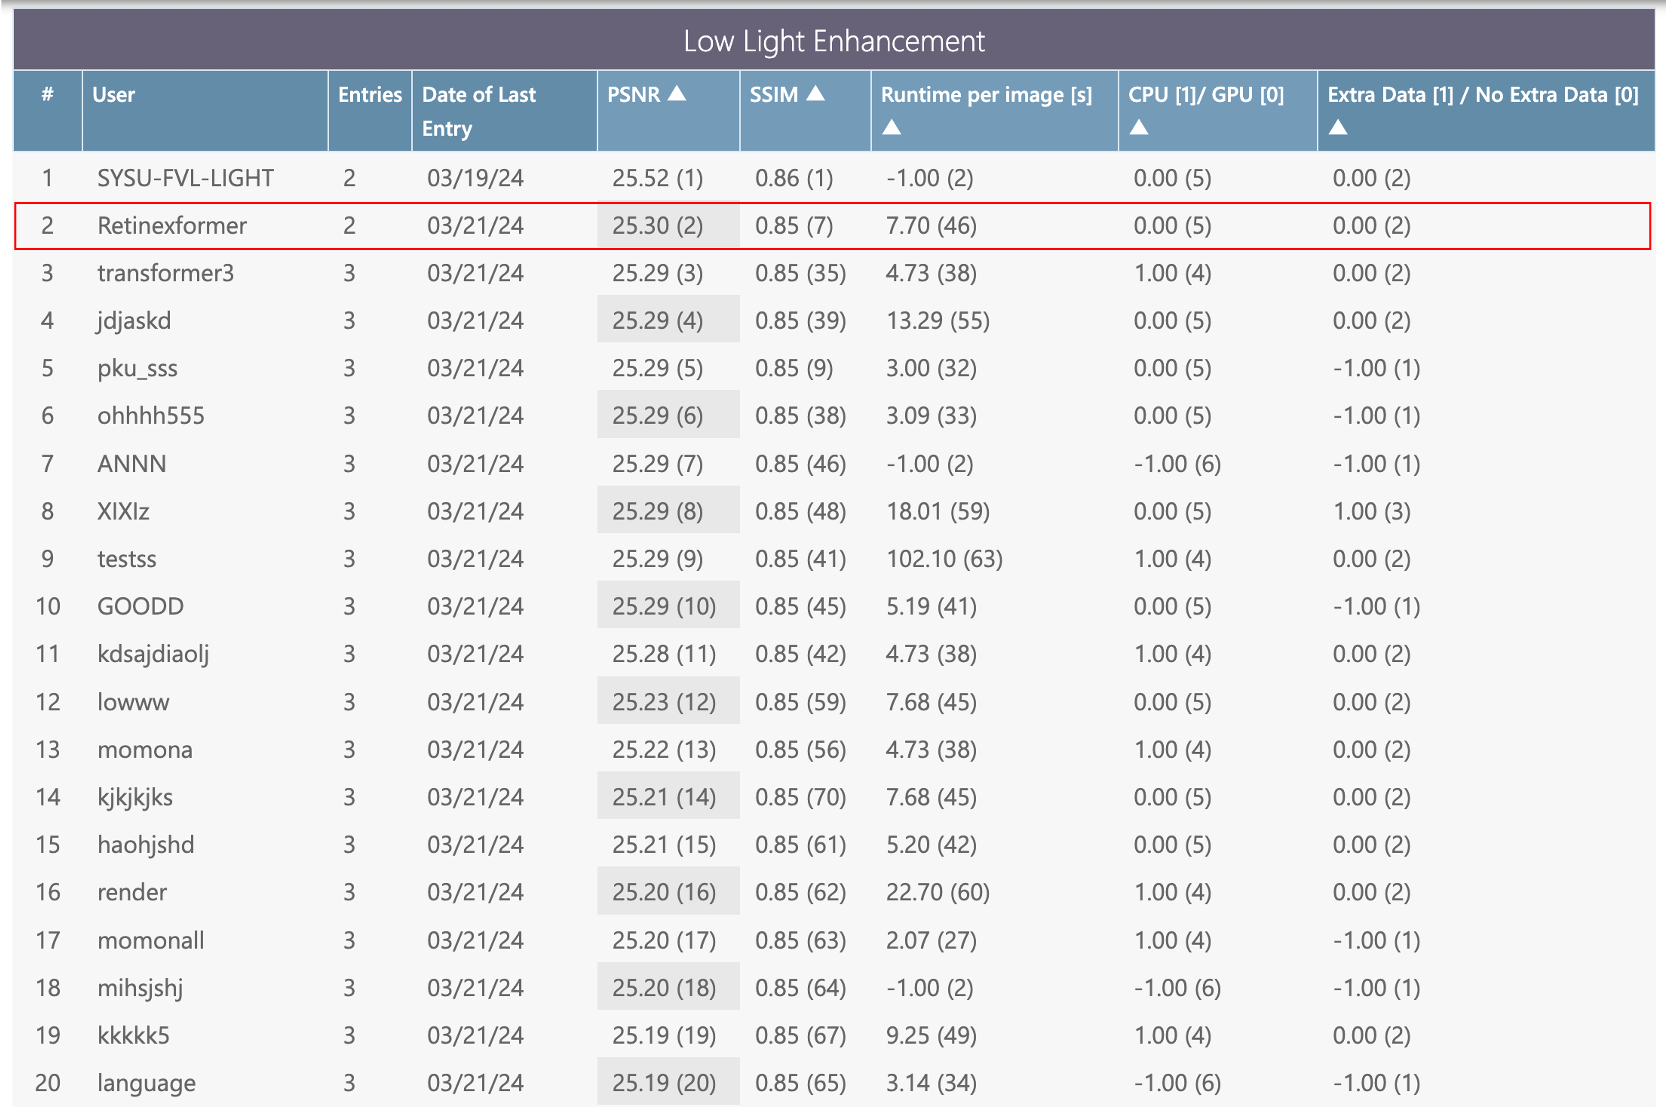Click PSNR value 25.19 (20)
This screenshot has height=1108, width=1666.
664,1084
